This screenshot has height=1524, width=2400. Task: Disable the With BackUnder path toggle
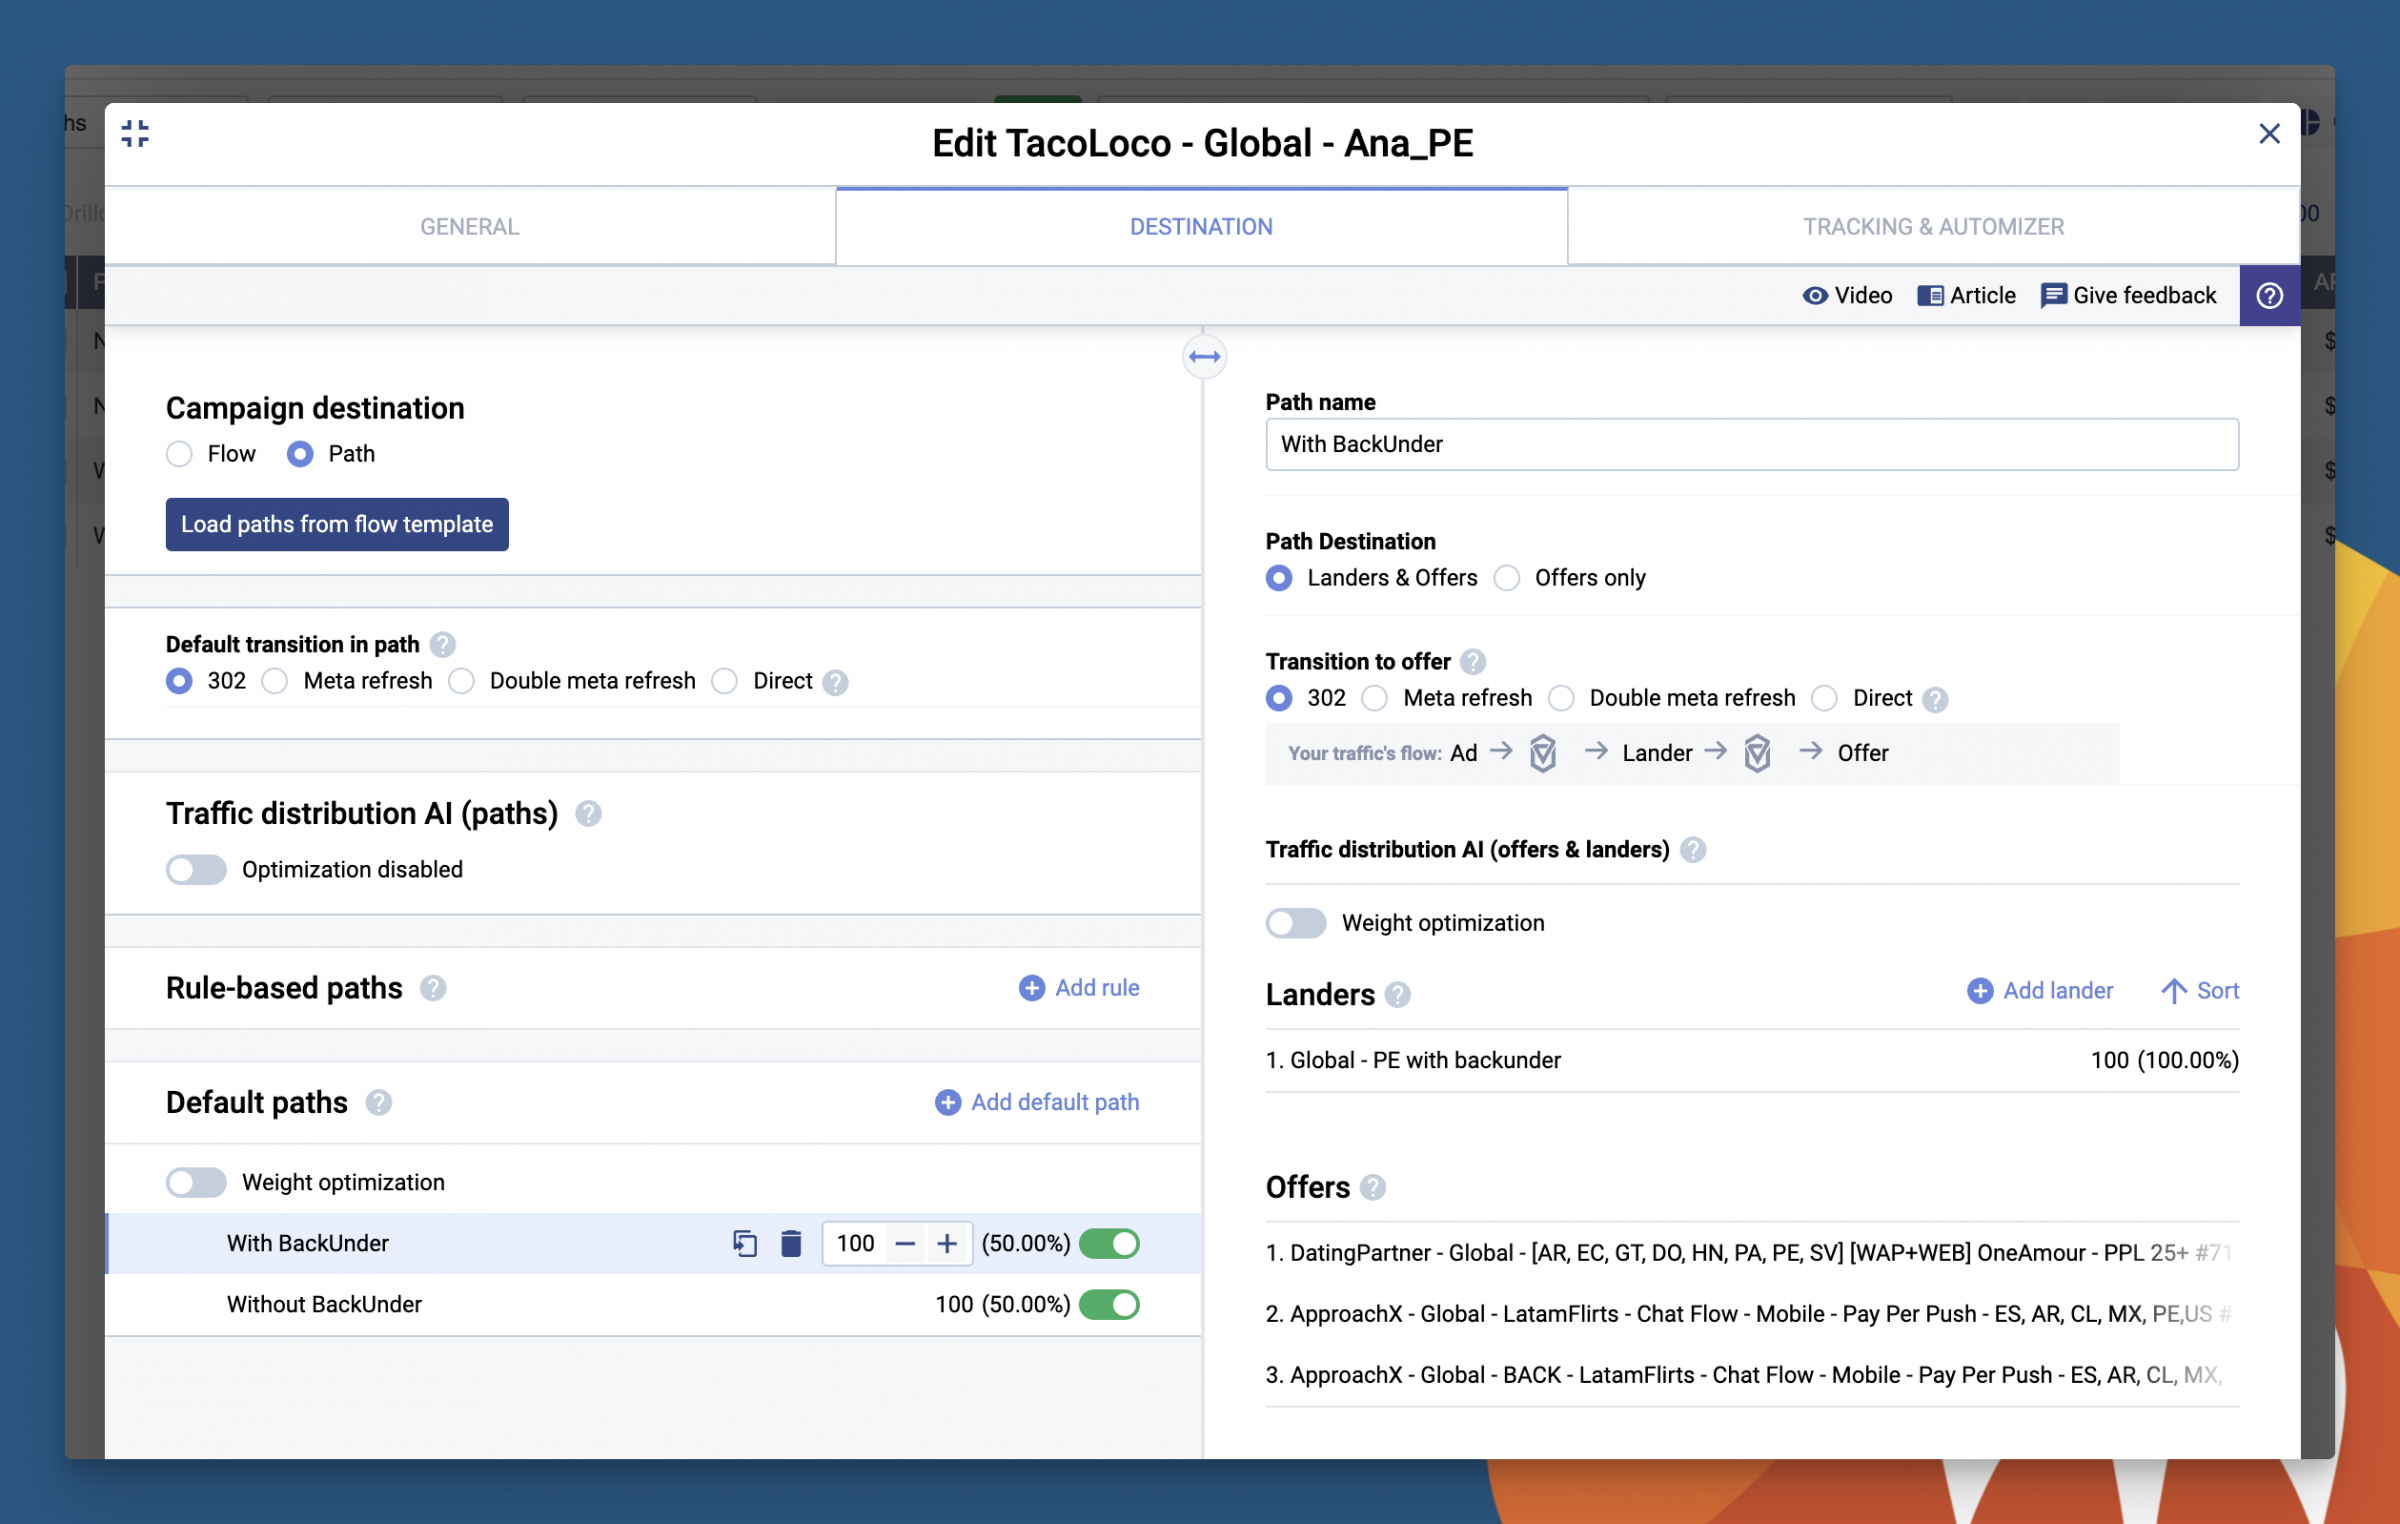pos(1109,1243)
